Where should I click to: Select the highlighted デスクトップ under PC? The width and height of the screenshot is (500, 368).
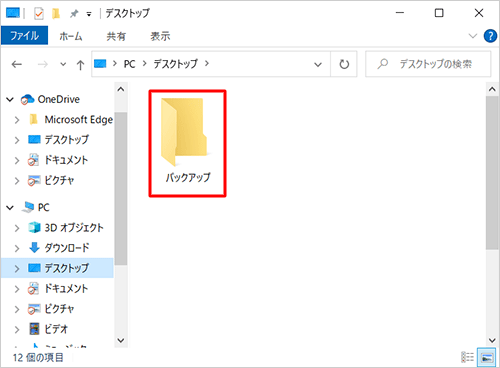tap(67, 268)
